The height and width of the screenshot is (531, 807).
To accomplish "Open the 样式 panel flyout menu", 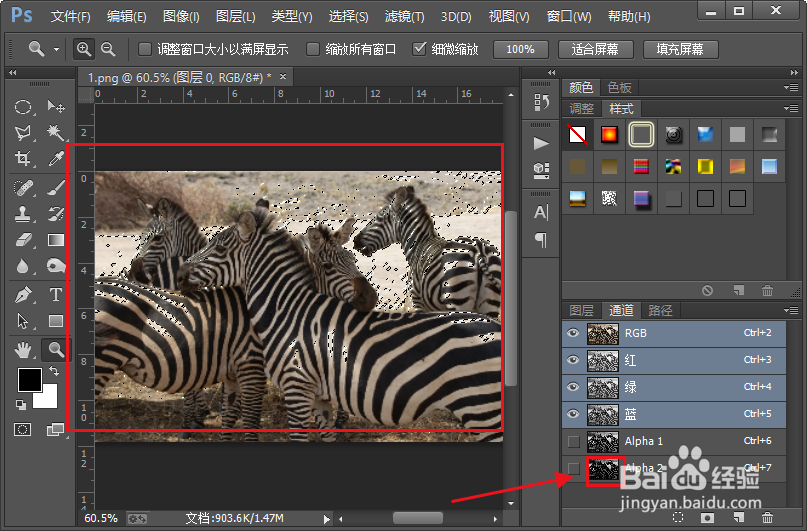I will (x=791, y=109).
